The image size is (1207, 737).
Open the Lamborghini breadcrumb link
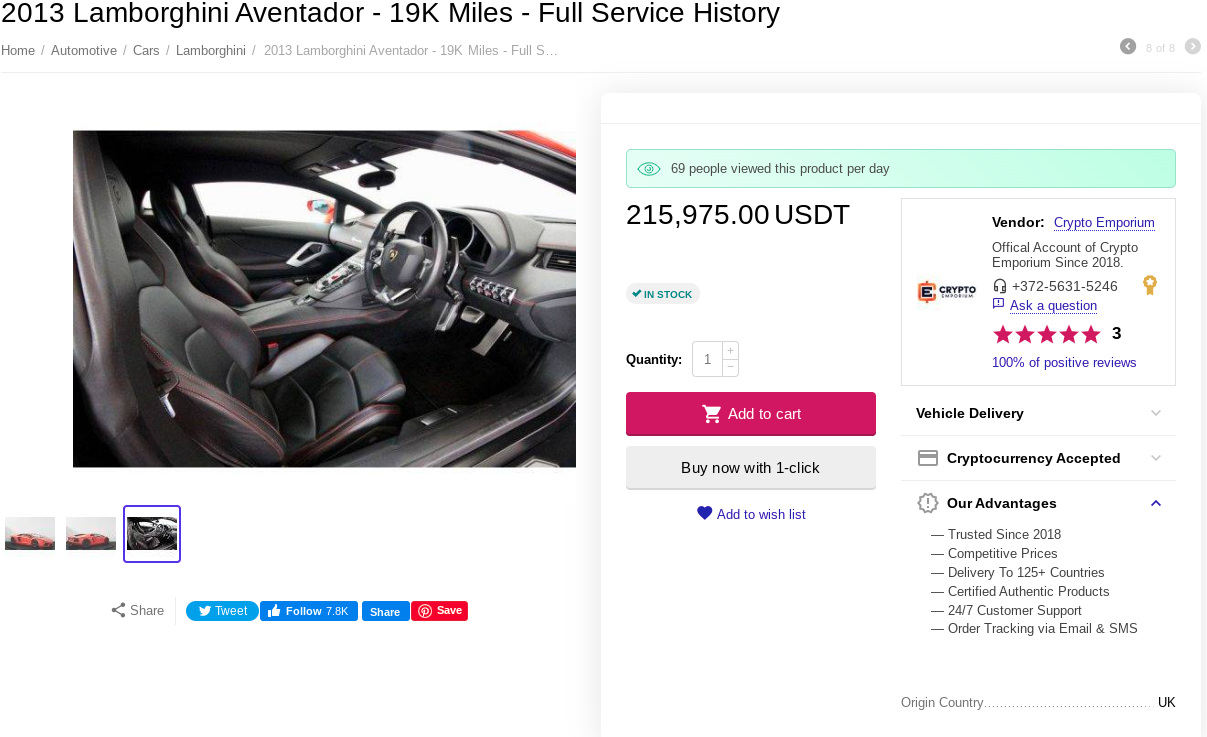click(211, 50)
